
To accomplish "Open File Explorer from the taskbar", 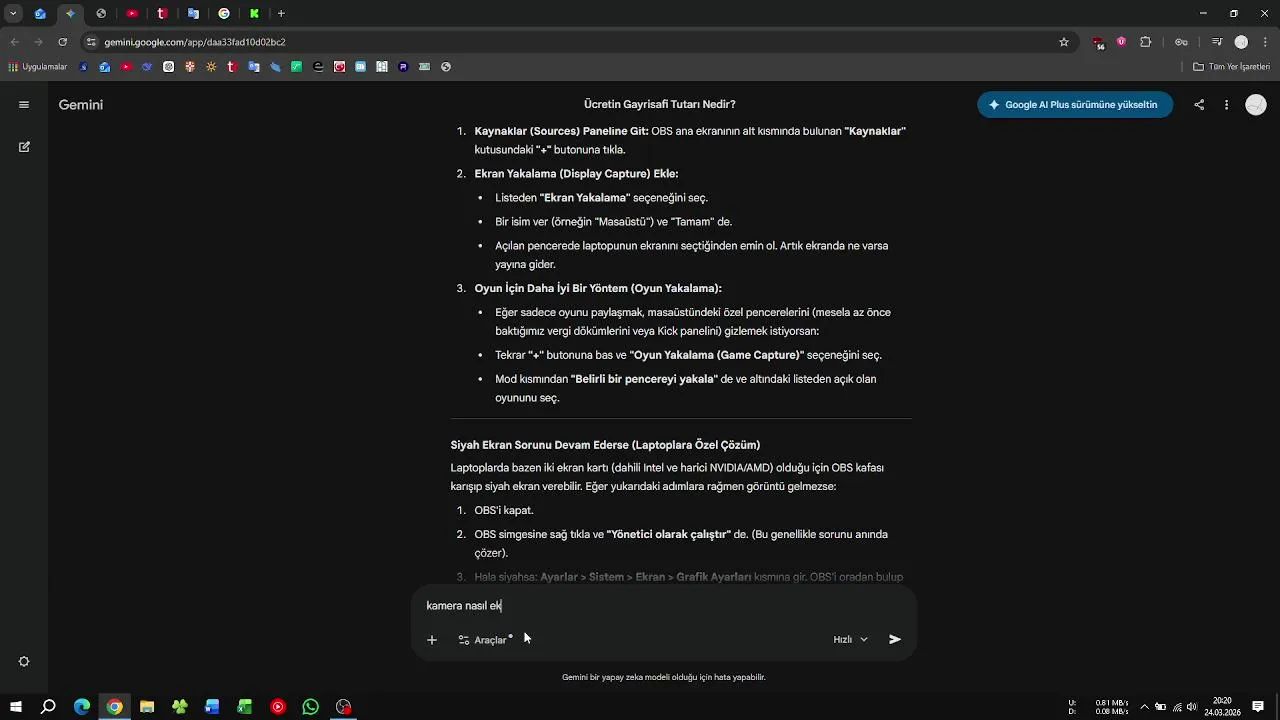I will [x=147, y=707].
